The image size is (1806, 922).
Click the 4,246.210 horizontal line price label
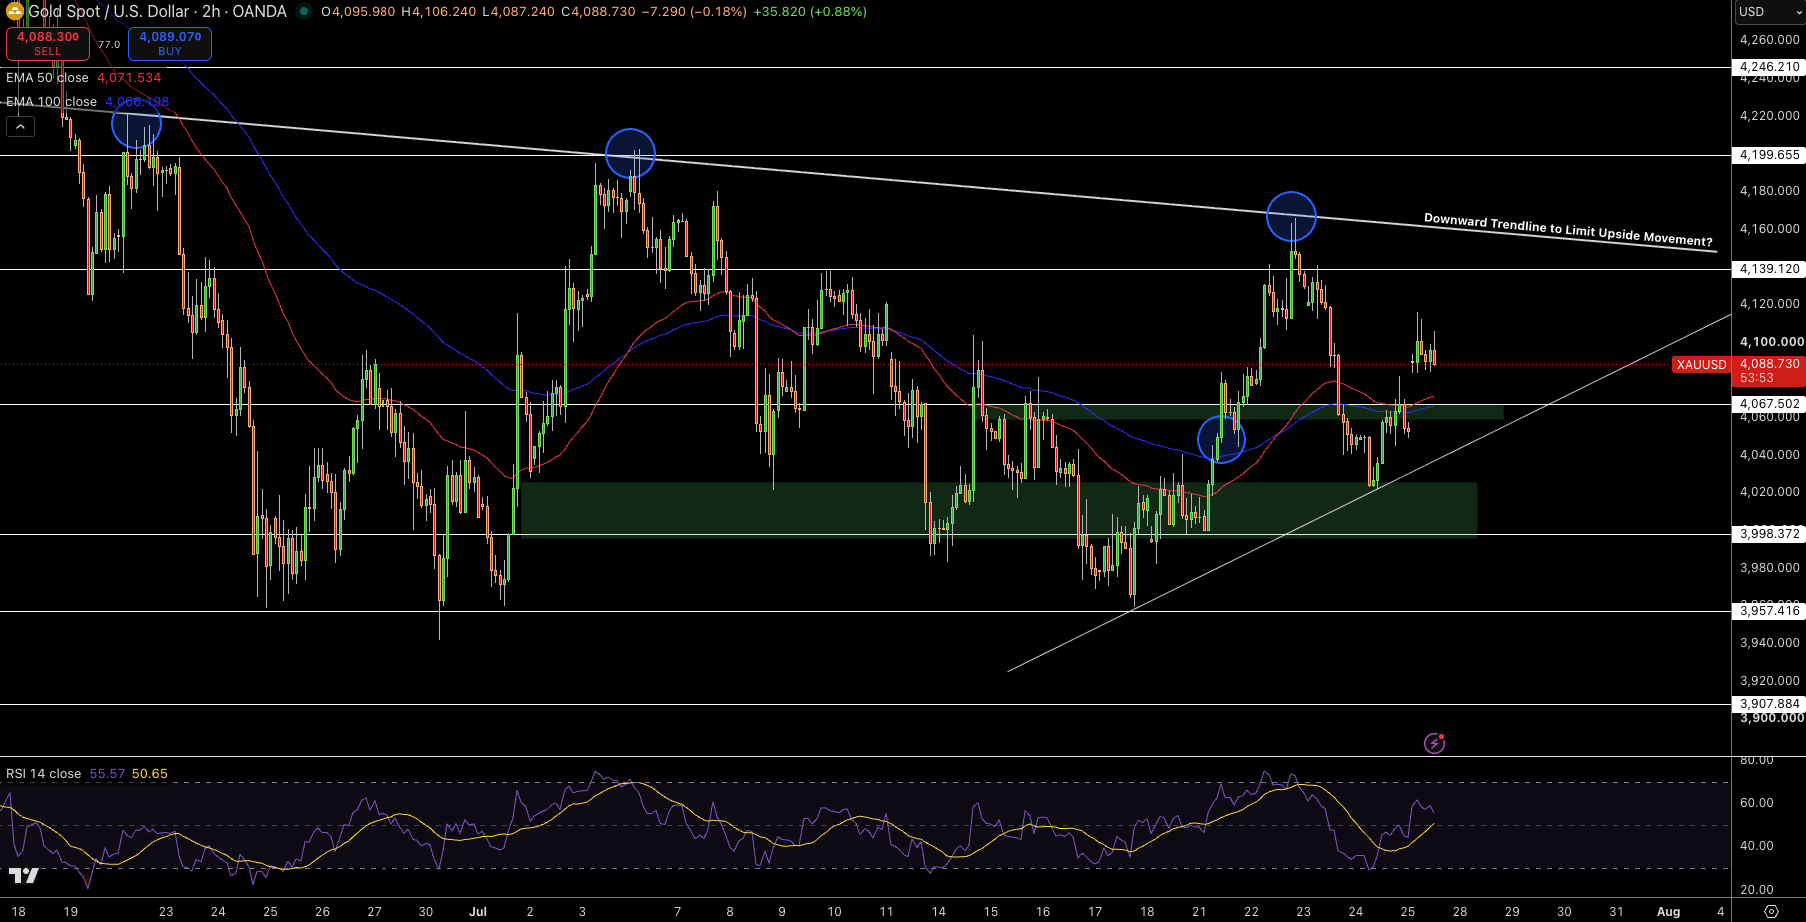pos(1769,67)
